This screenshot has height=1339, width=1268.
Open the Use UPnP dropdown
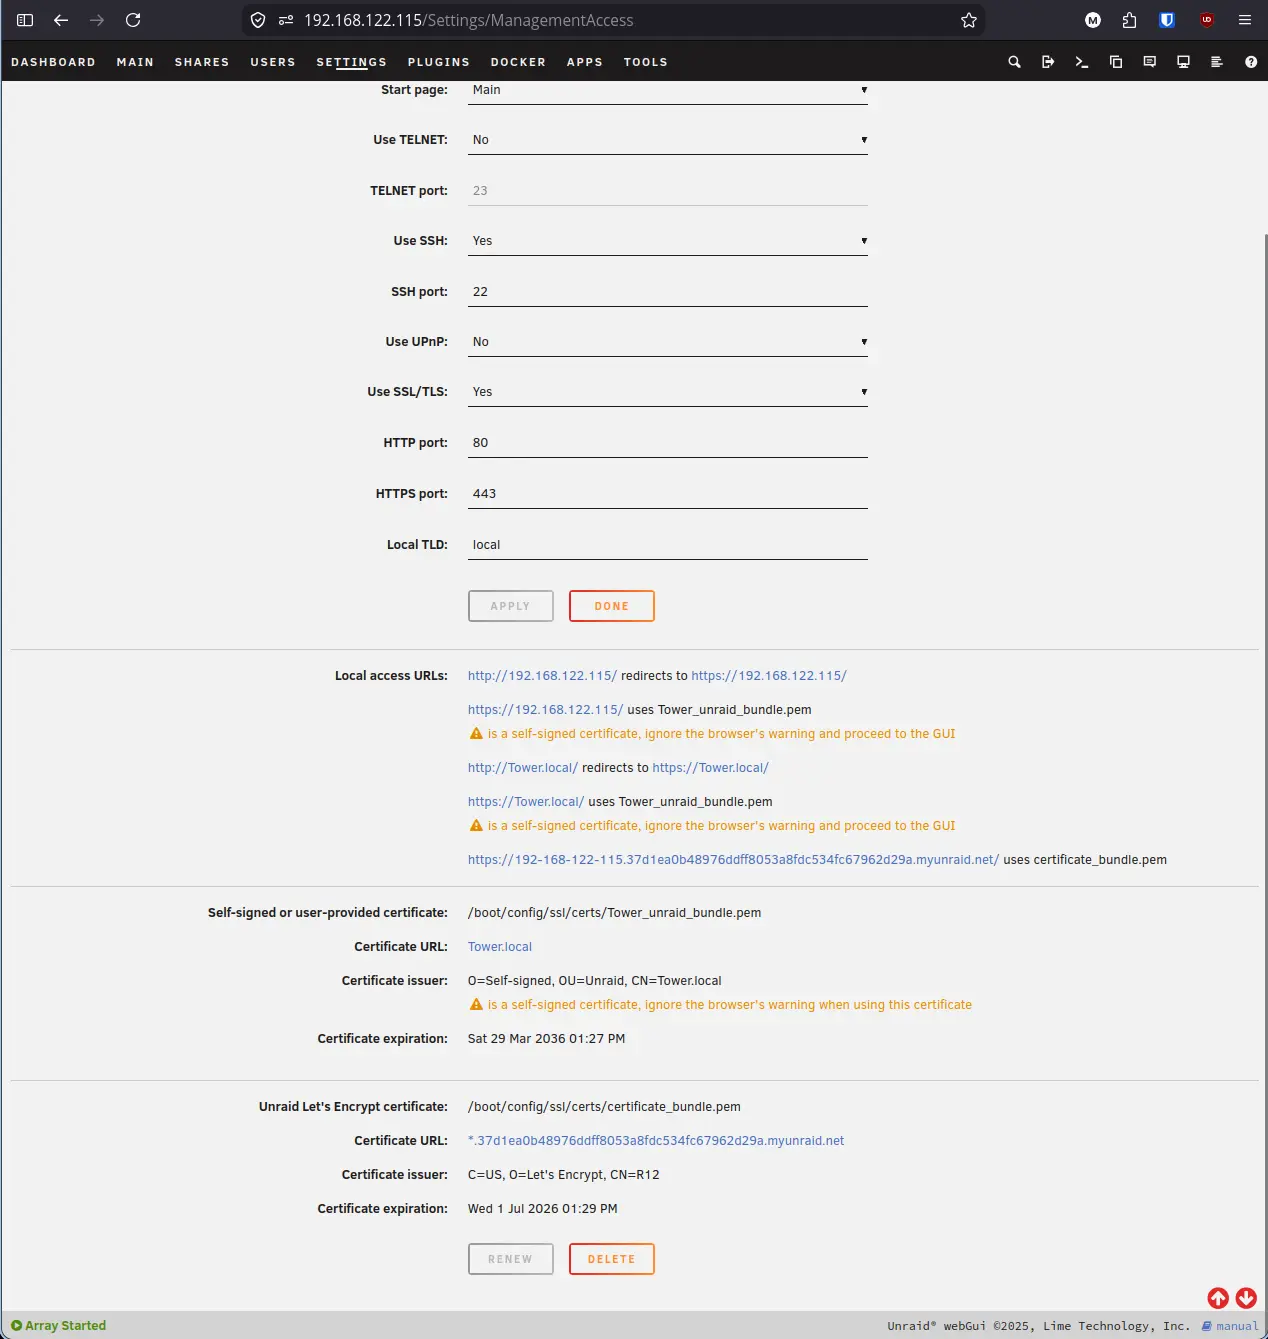pos(668,342)
